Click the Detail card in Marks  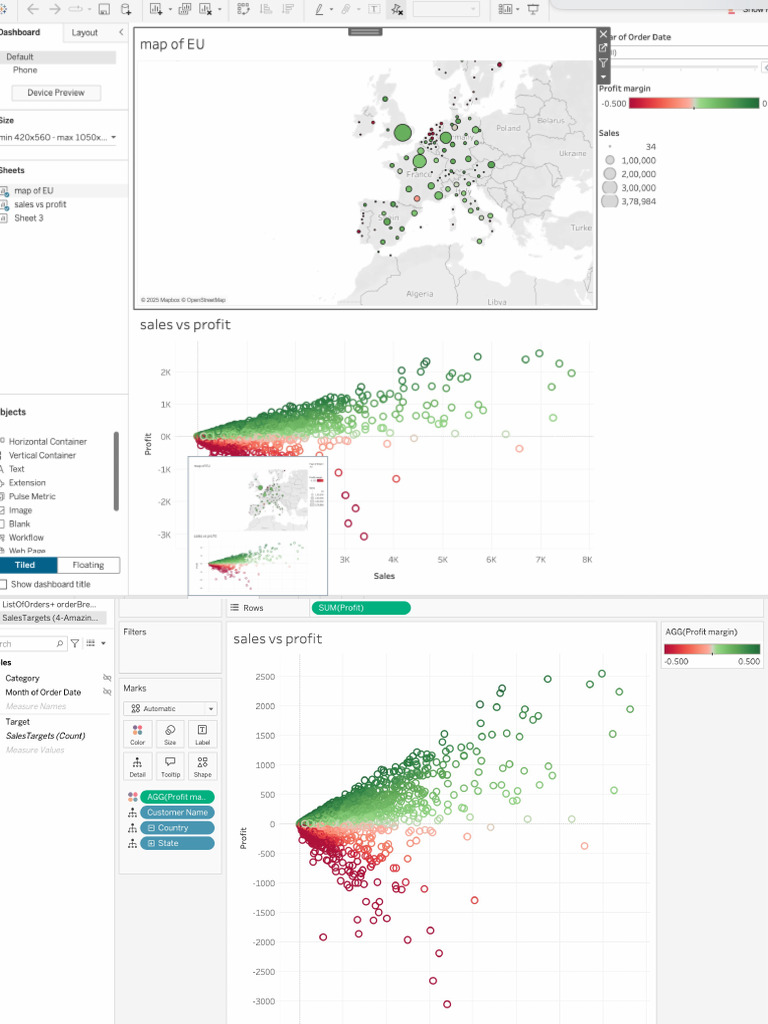tap(137, 766)
